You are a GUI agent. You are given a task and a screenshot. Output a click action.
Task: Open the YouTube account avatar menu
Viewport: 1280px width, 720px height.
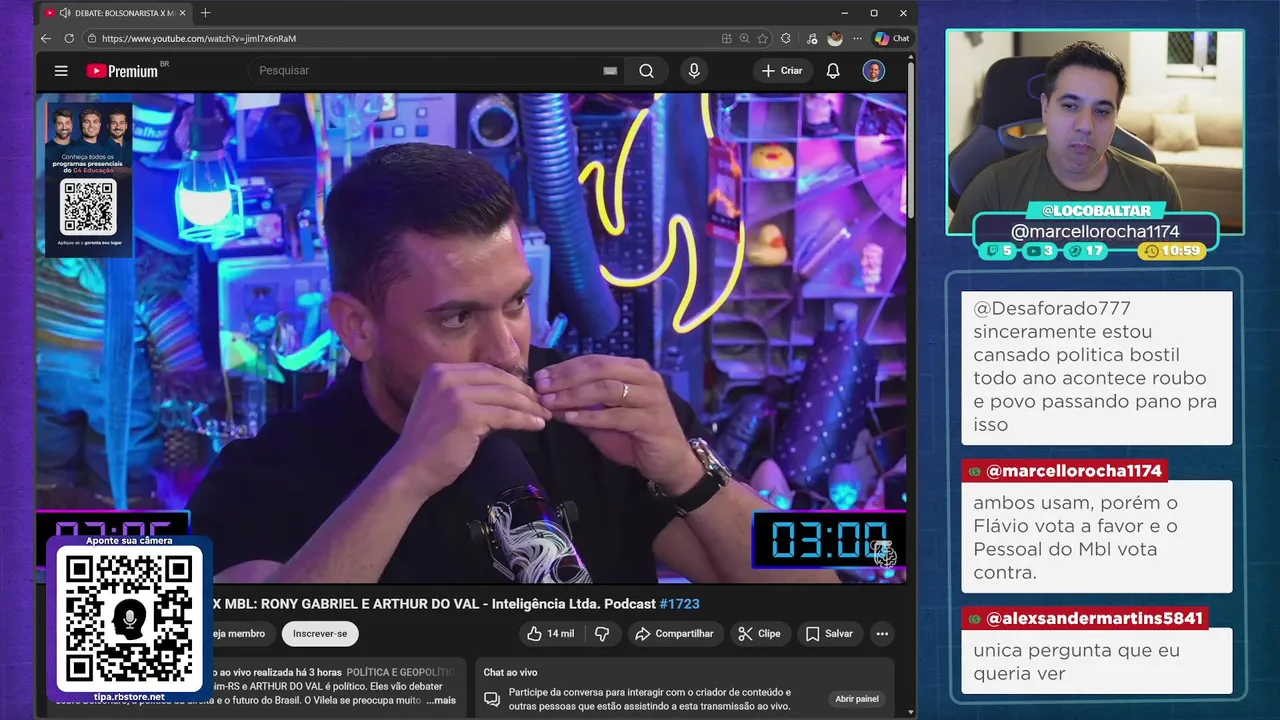(874, 71)
